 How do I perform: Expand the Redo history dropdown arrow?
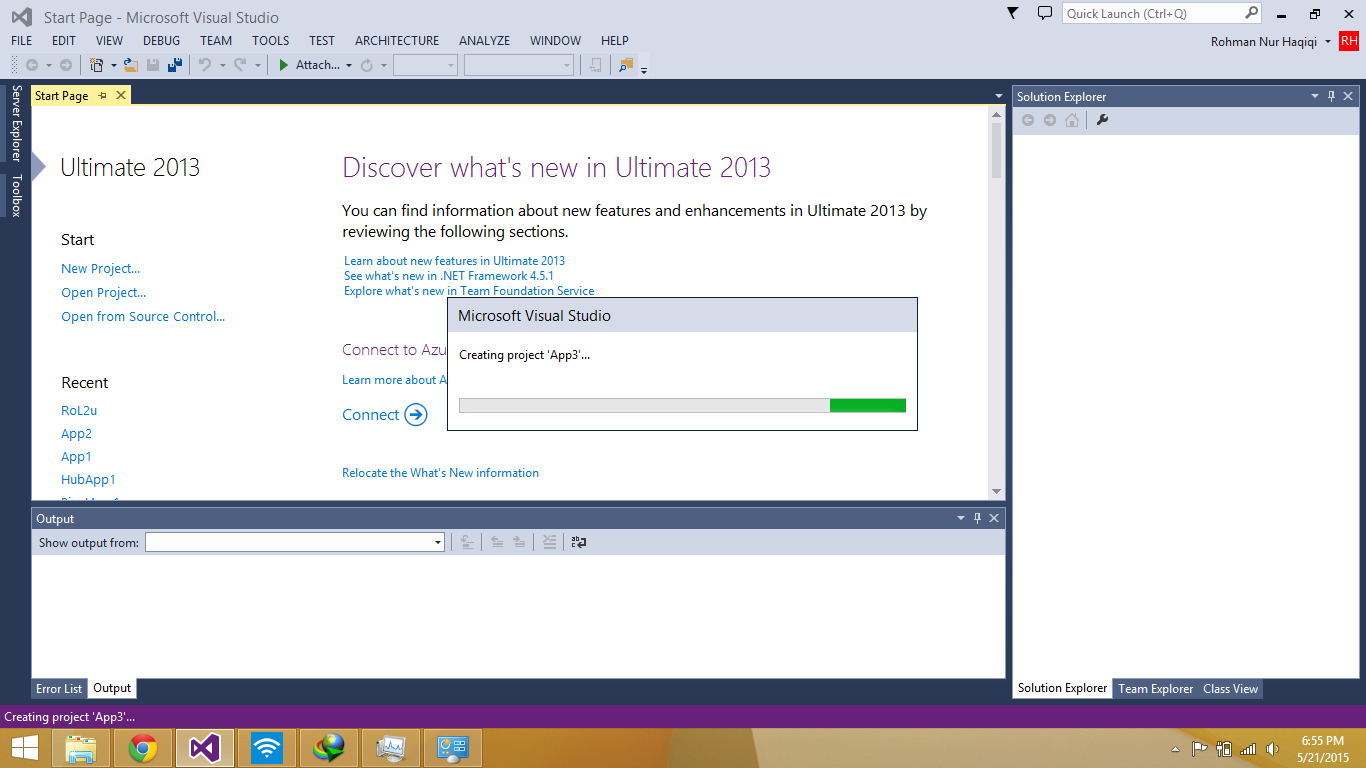pos(257,65)
